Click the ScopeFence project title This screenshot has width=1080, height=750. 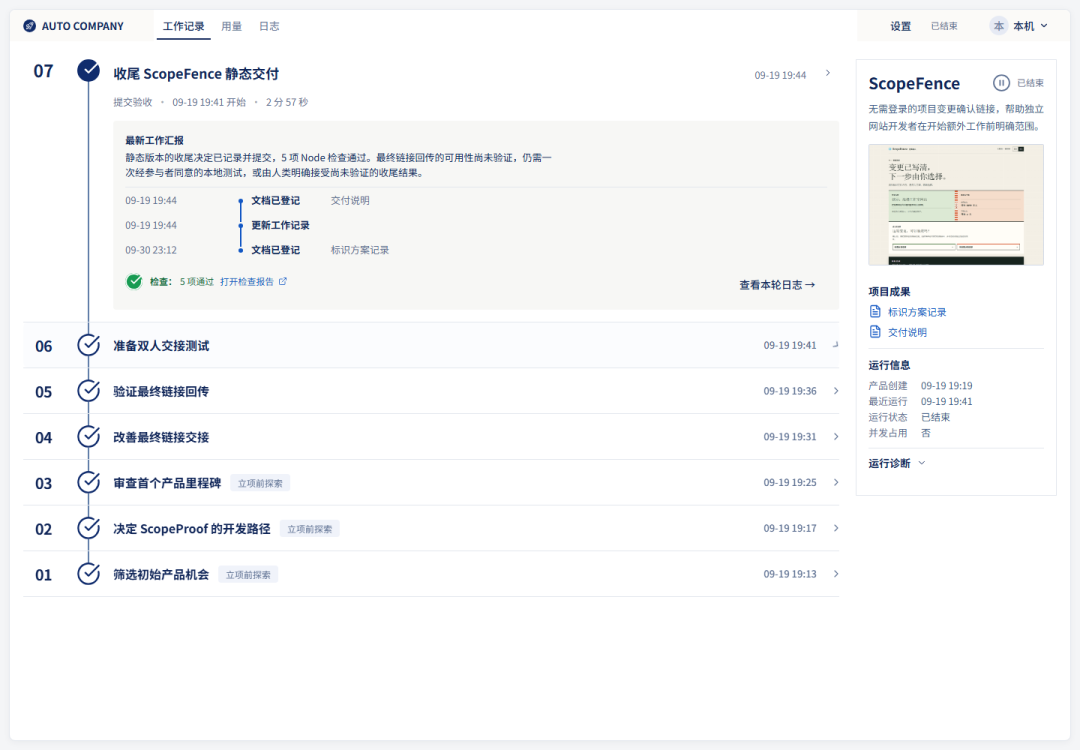pyautogui.click(x=914, y=83)
